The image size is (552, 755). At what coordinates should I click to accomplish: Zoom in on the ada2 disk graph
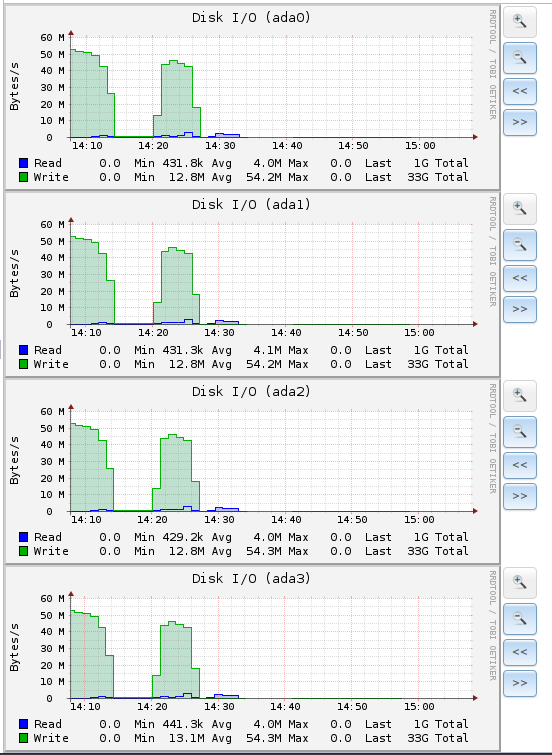coord(520,396)
